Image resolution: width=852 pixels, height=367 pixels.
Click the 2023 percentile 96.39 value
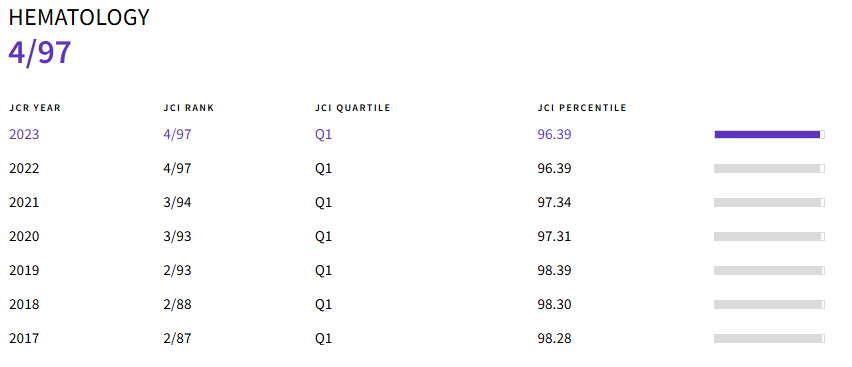554,134
